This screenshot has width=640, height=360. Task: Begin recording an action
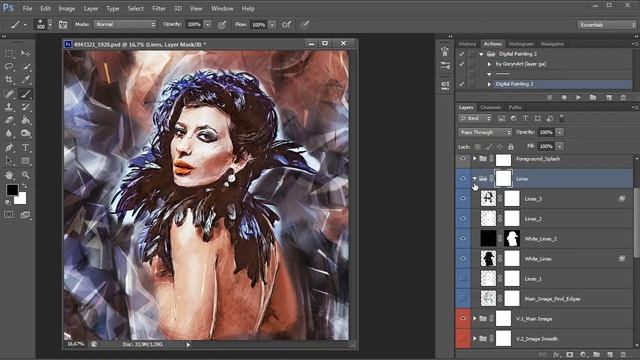point(564,98)
